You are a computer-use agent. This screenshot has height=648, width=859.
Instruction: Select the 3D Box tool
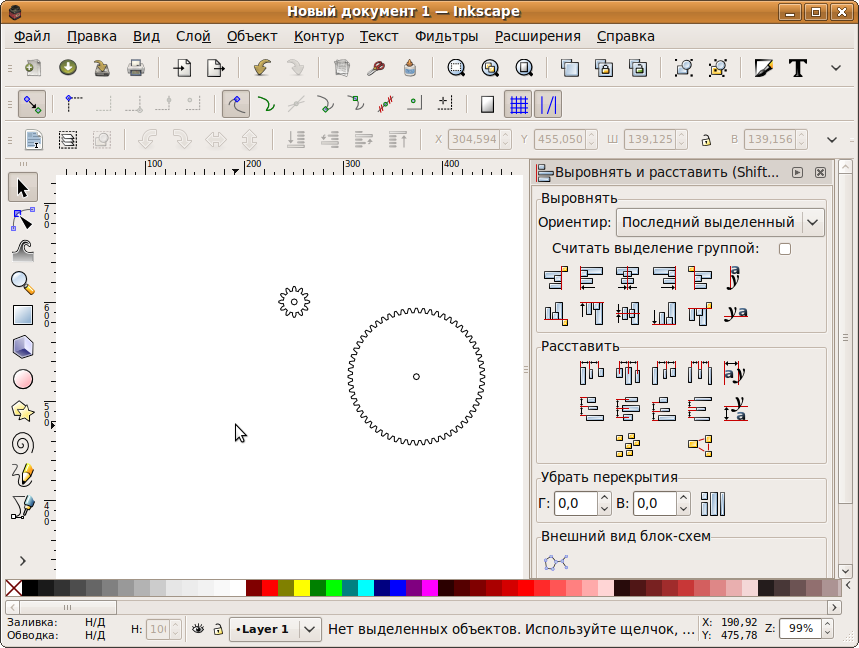(x=23, y=347)
